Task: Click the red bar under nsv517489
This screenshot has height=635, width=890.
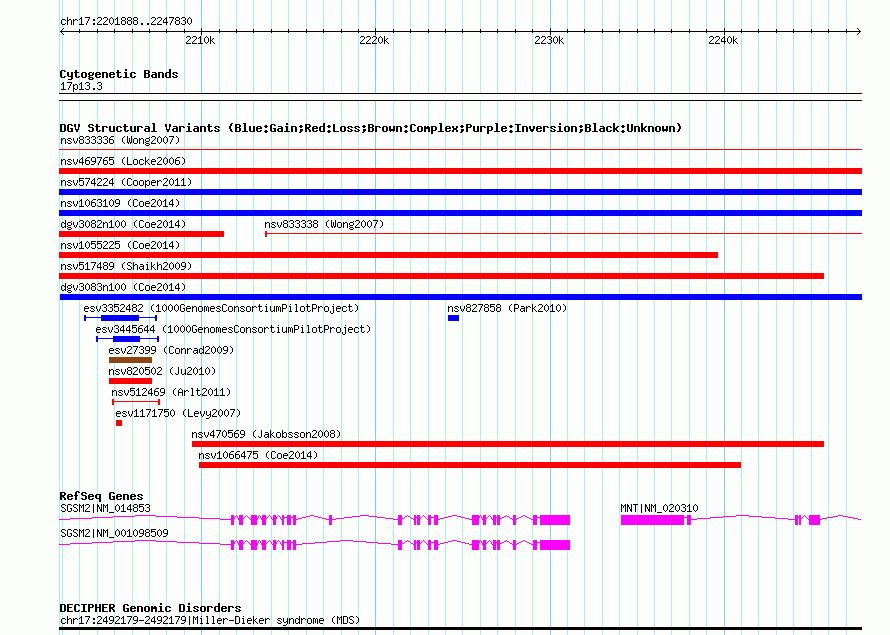Action: click(x=442, y=276)
